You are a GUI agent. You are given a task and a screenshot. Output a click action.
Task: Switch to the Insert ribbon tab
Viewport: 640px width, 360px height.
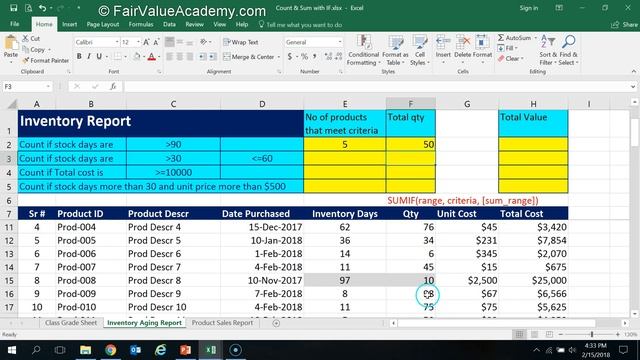pyautogui.click(x=69, y=24)
